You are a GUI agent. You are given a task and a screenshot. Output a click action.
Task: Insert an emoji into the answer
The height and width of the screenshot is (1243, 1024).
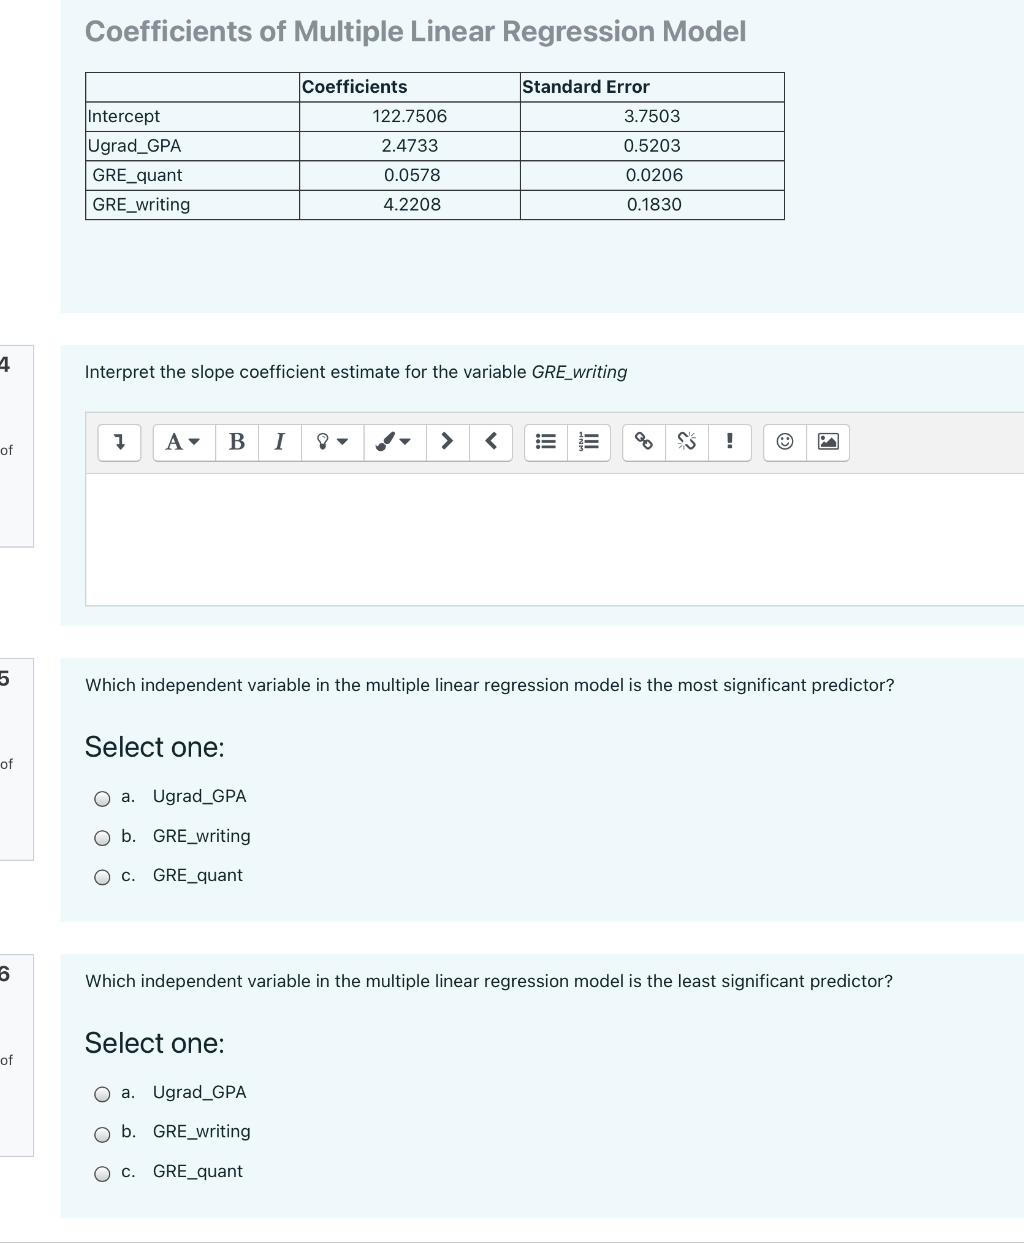point(784,442)
